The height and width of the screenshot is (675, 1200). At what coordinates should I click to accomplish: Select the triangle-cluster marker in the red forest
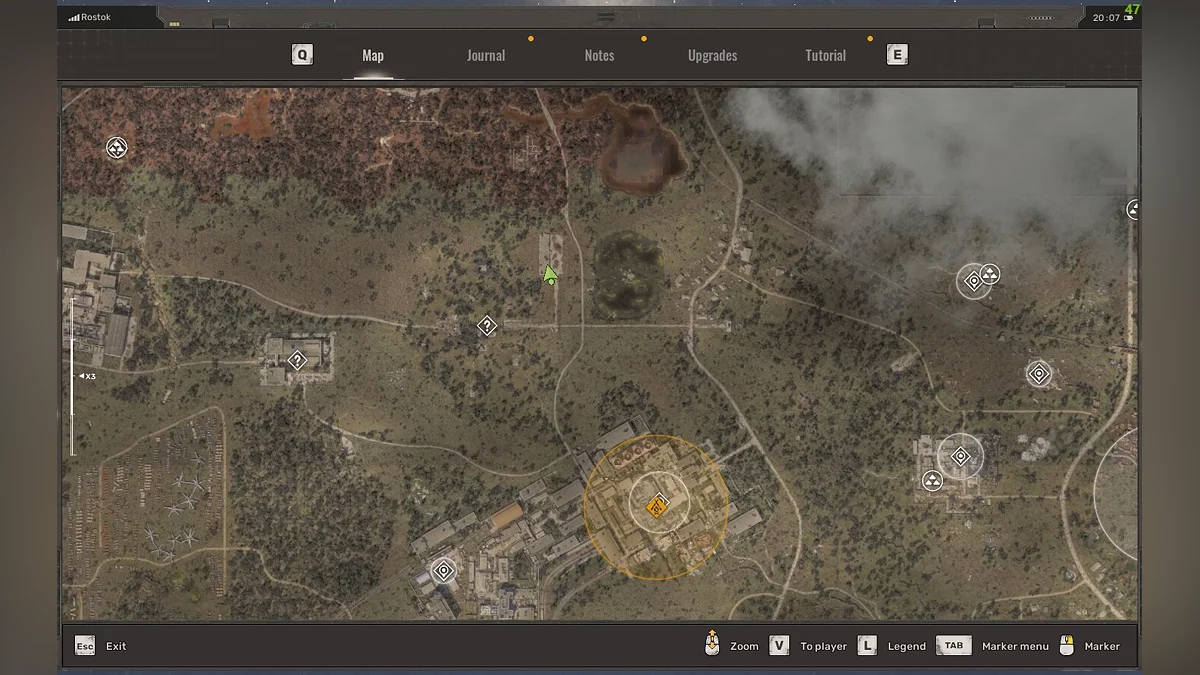(x=117, y=149)
